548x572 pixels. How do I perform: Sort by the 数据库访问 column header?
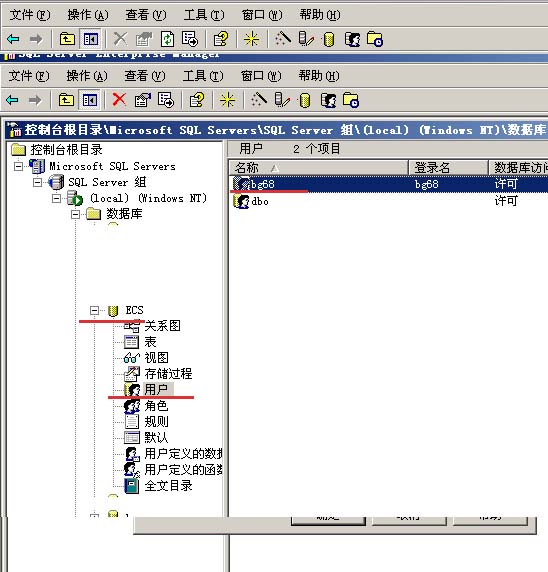(x=518, y=168)
